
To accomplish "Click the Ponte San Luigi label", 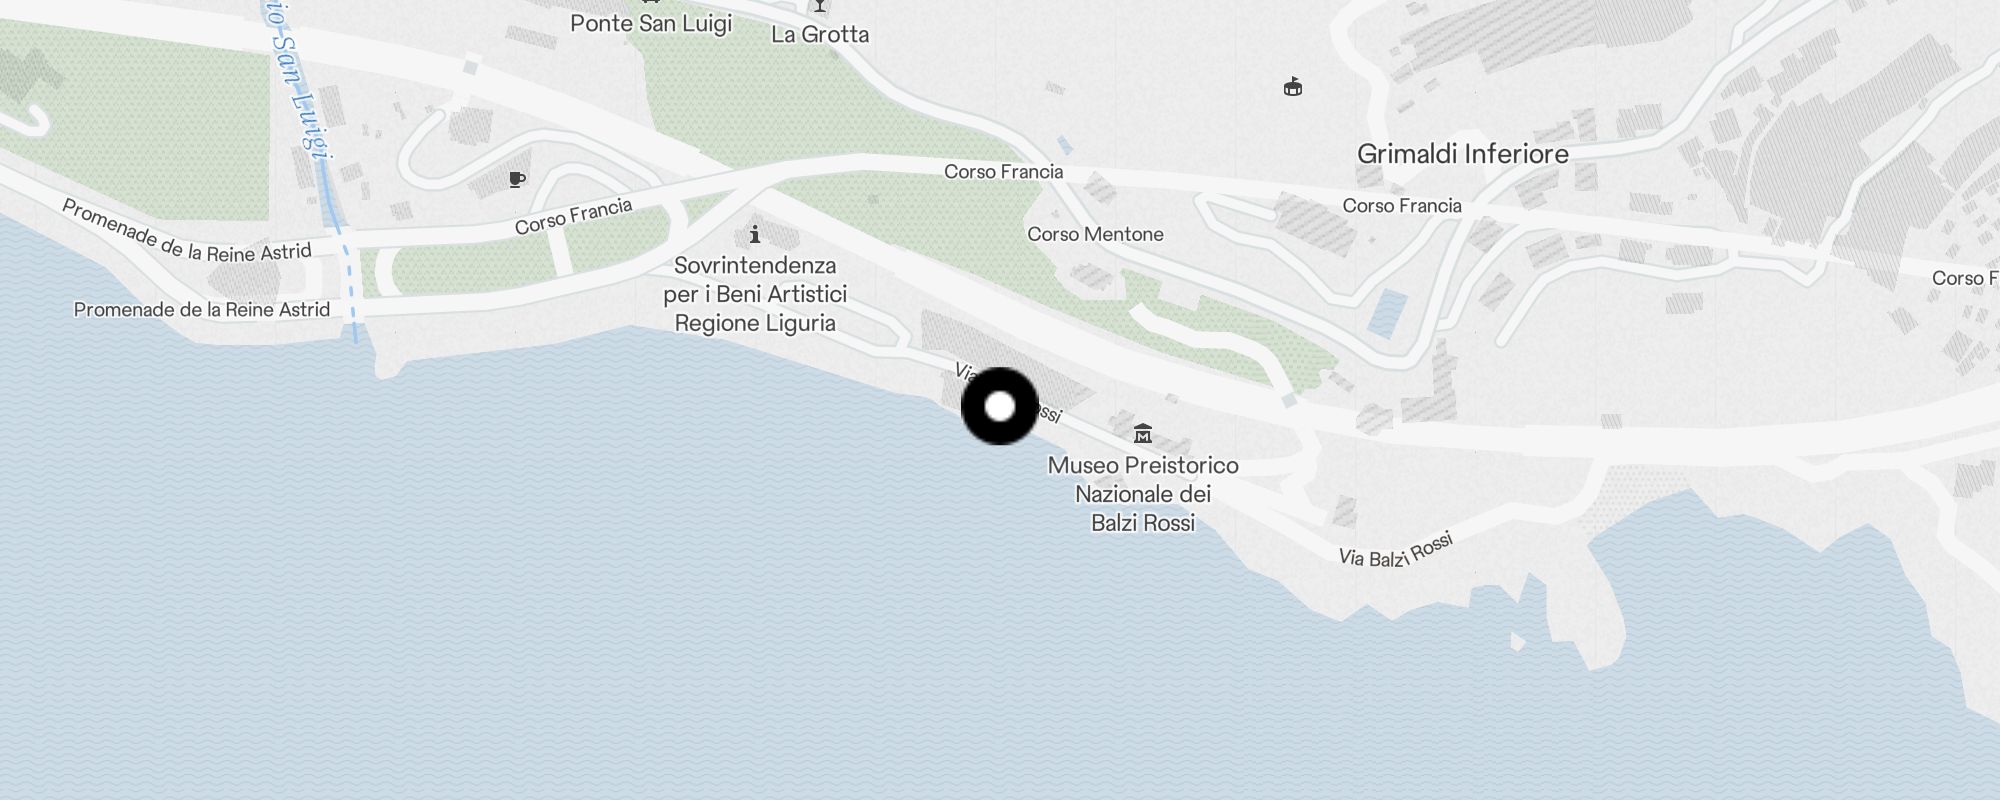I will 651,23.
